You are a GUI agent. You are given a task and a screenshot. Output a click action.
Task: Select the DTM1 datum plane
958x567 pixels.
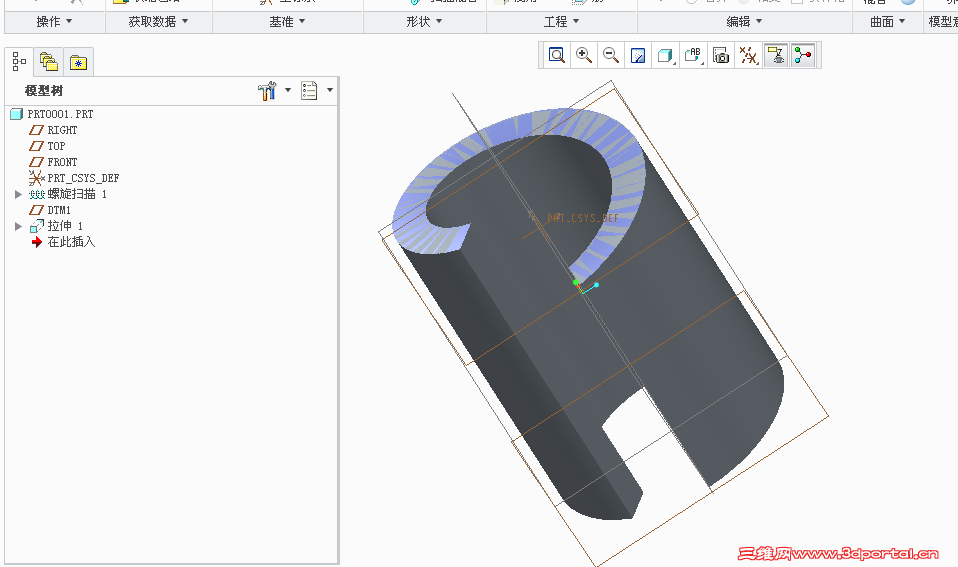pyautogui.click(x=50, y=210)
